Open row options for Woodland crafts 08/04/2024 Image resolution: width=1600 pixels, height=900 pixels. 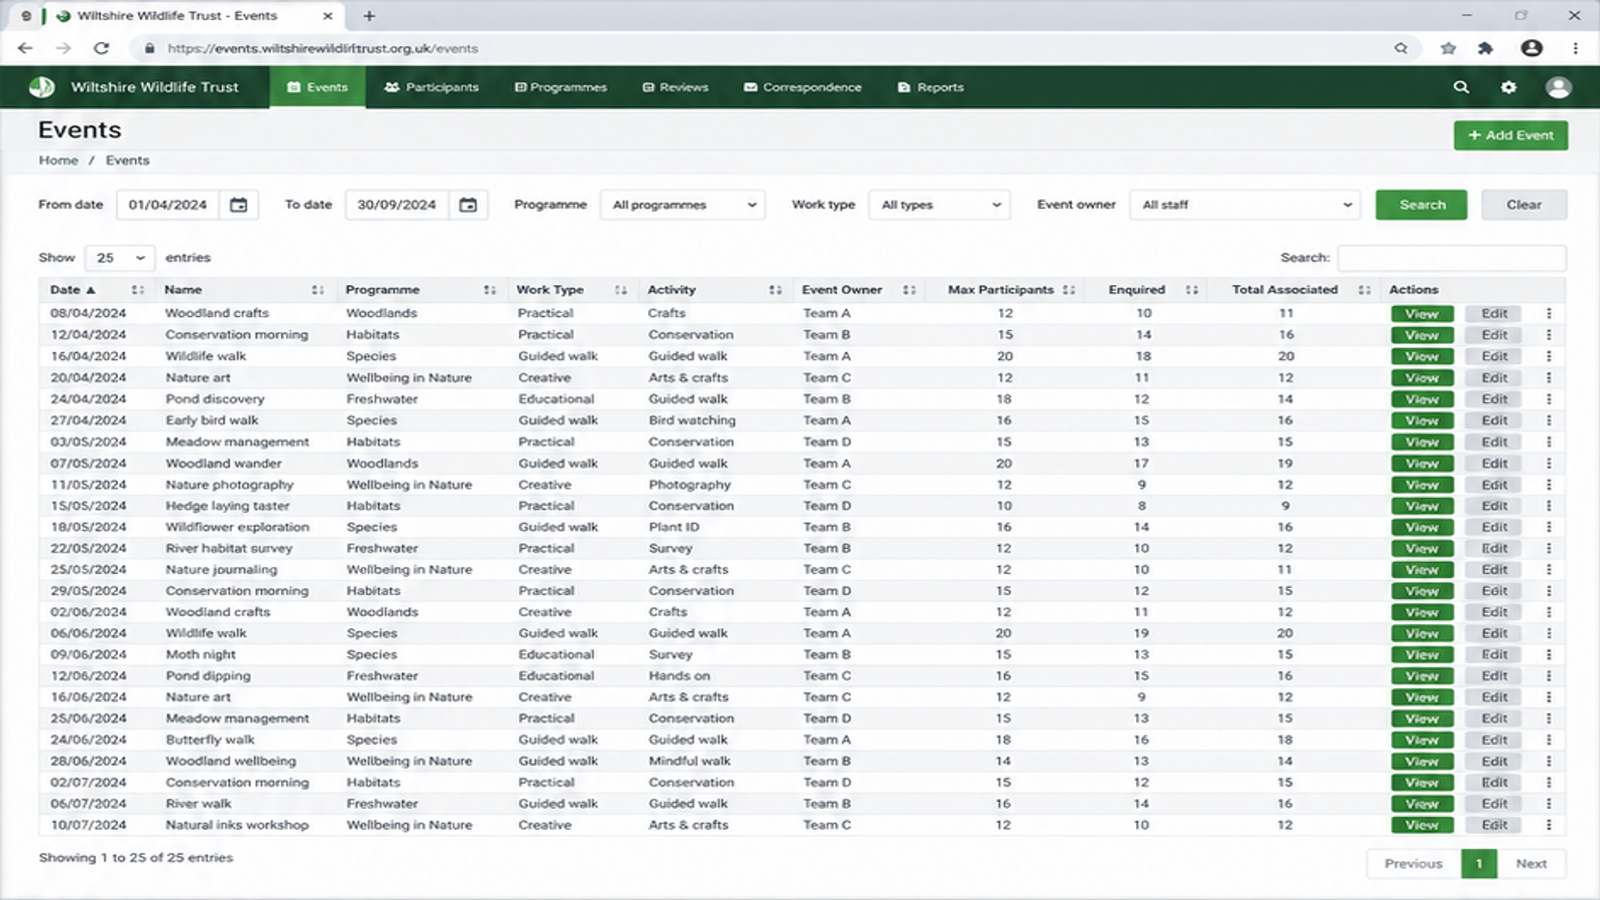click(1549, 313)
